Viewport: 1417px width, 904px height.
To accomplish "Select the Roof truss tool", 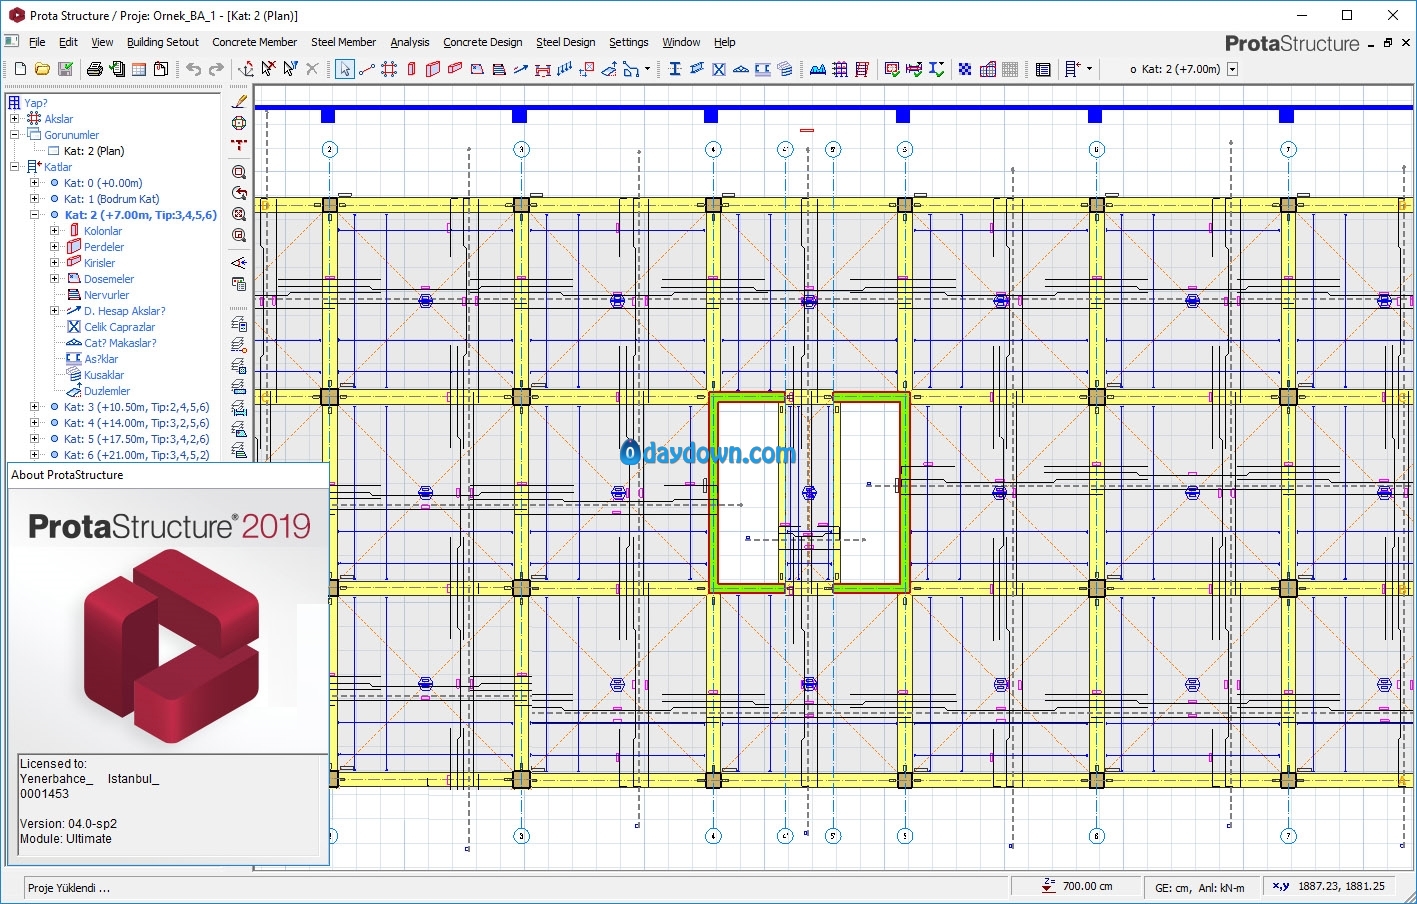I will click(741, 69).
